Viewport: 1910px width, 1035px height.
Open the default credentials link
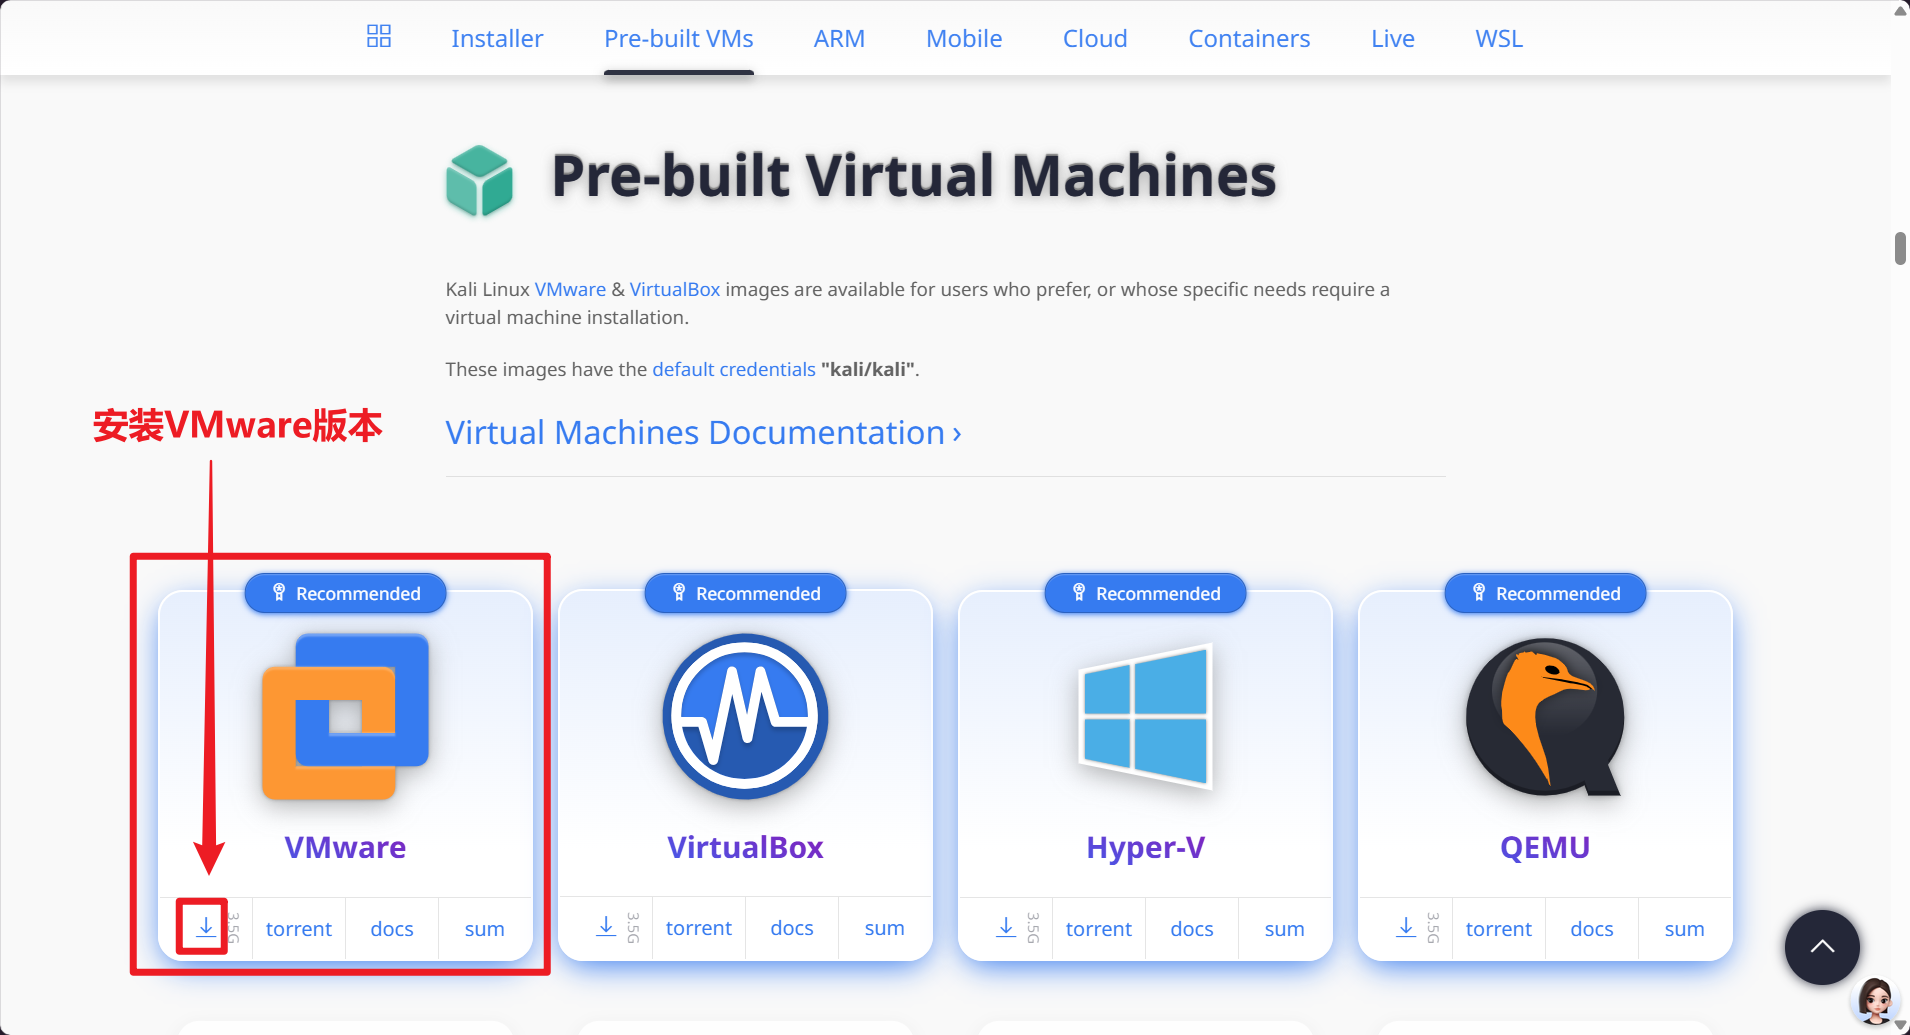734,369
